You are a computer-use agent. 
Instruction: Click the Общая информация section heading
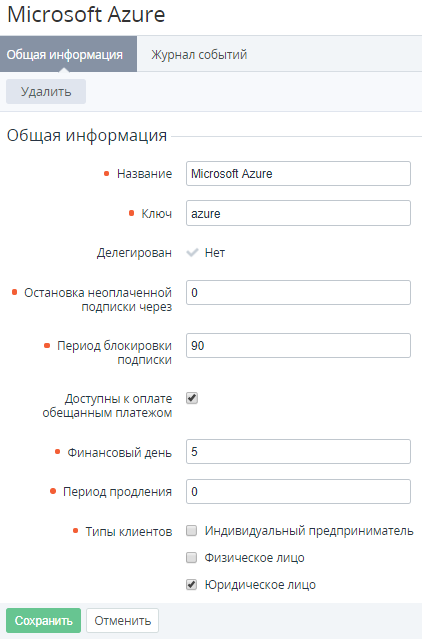(x=87, y=135)
